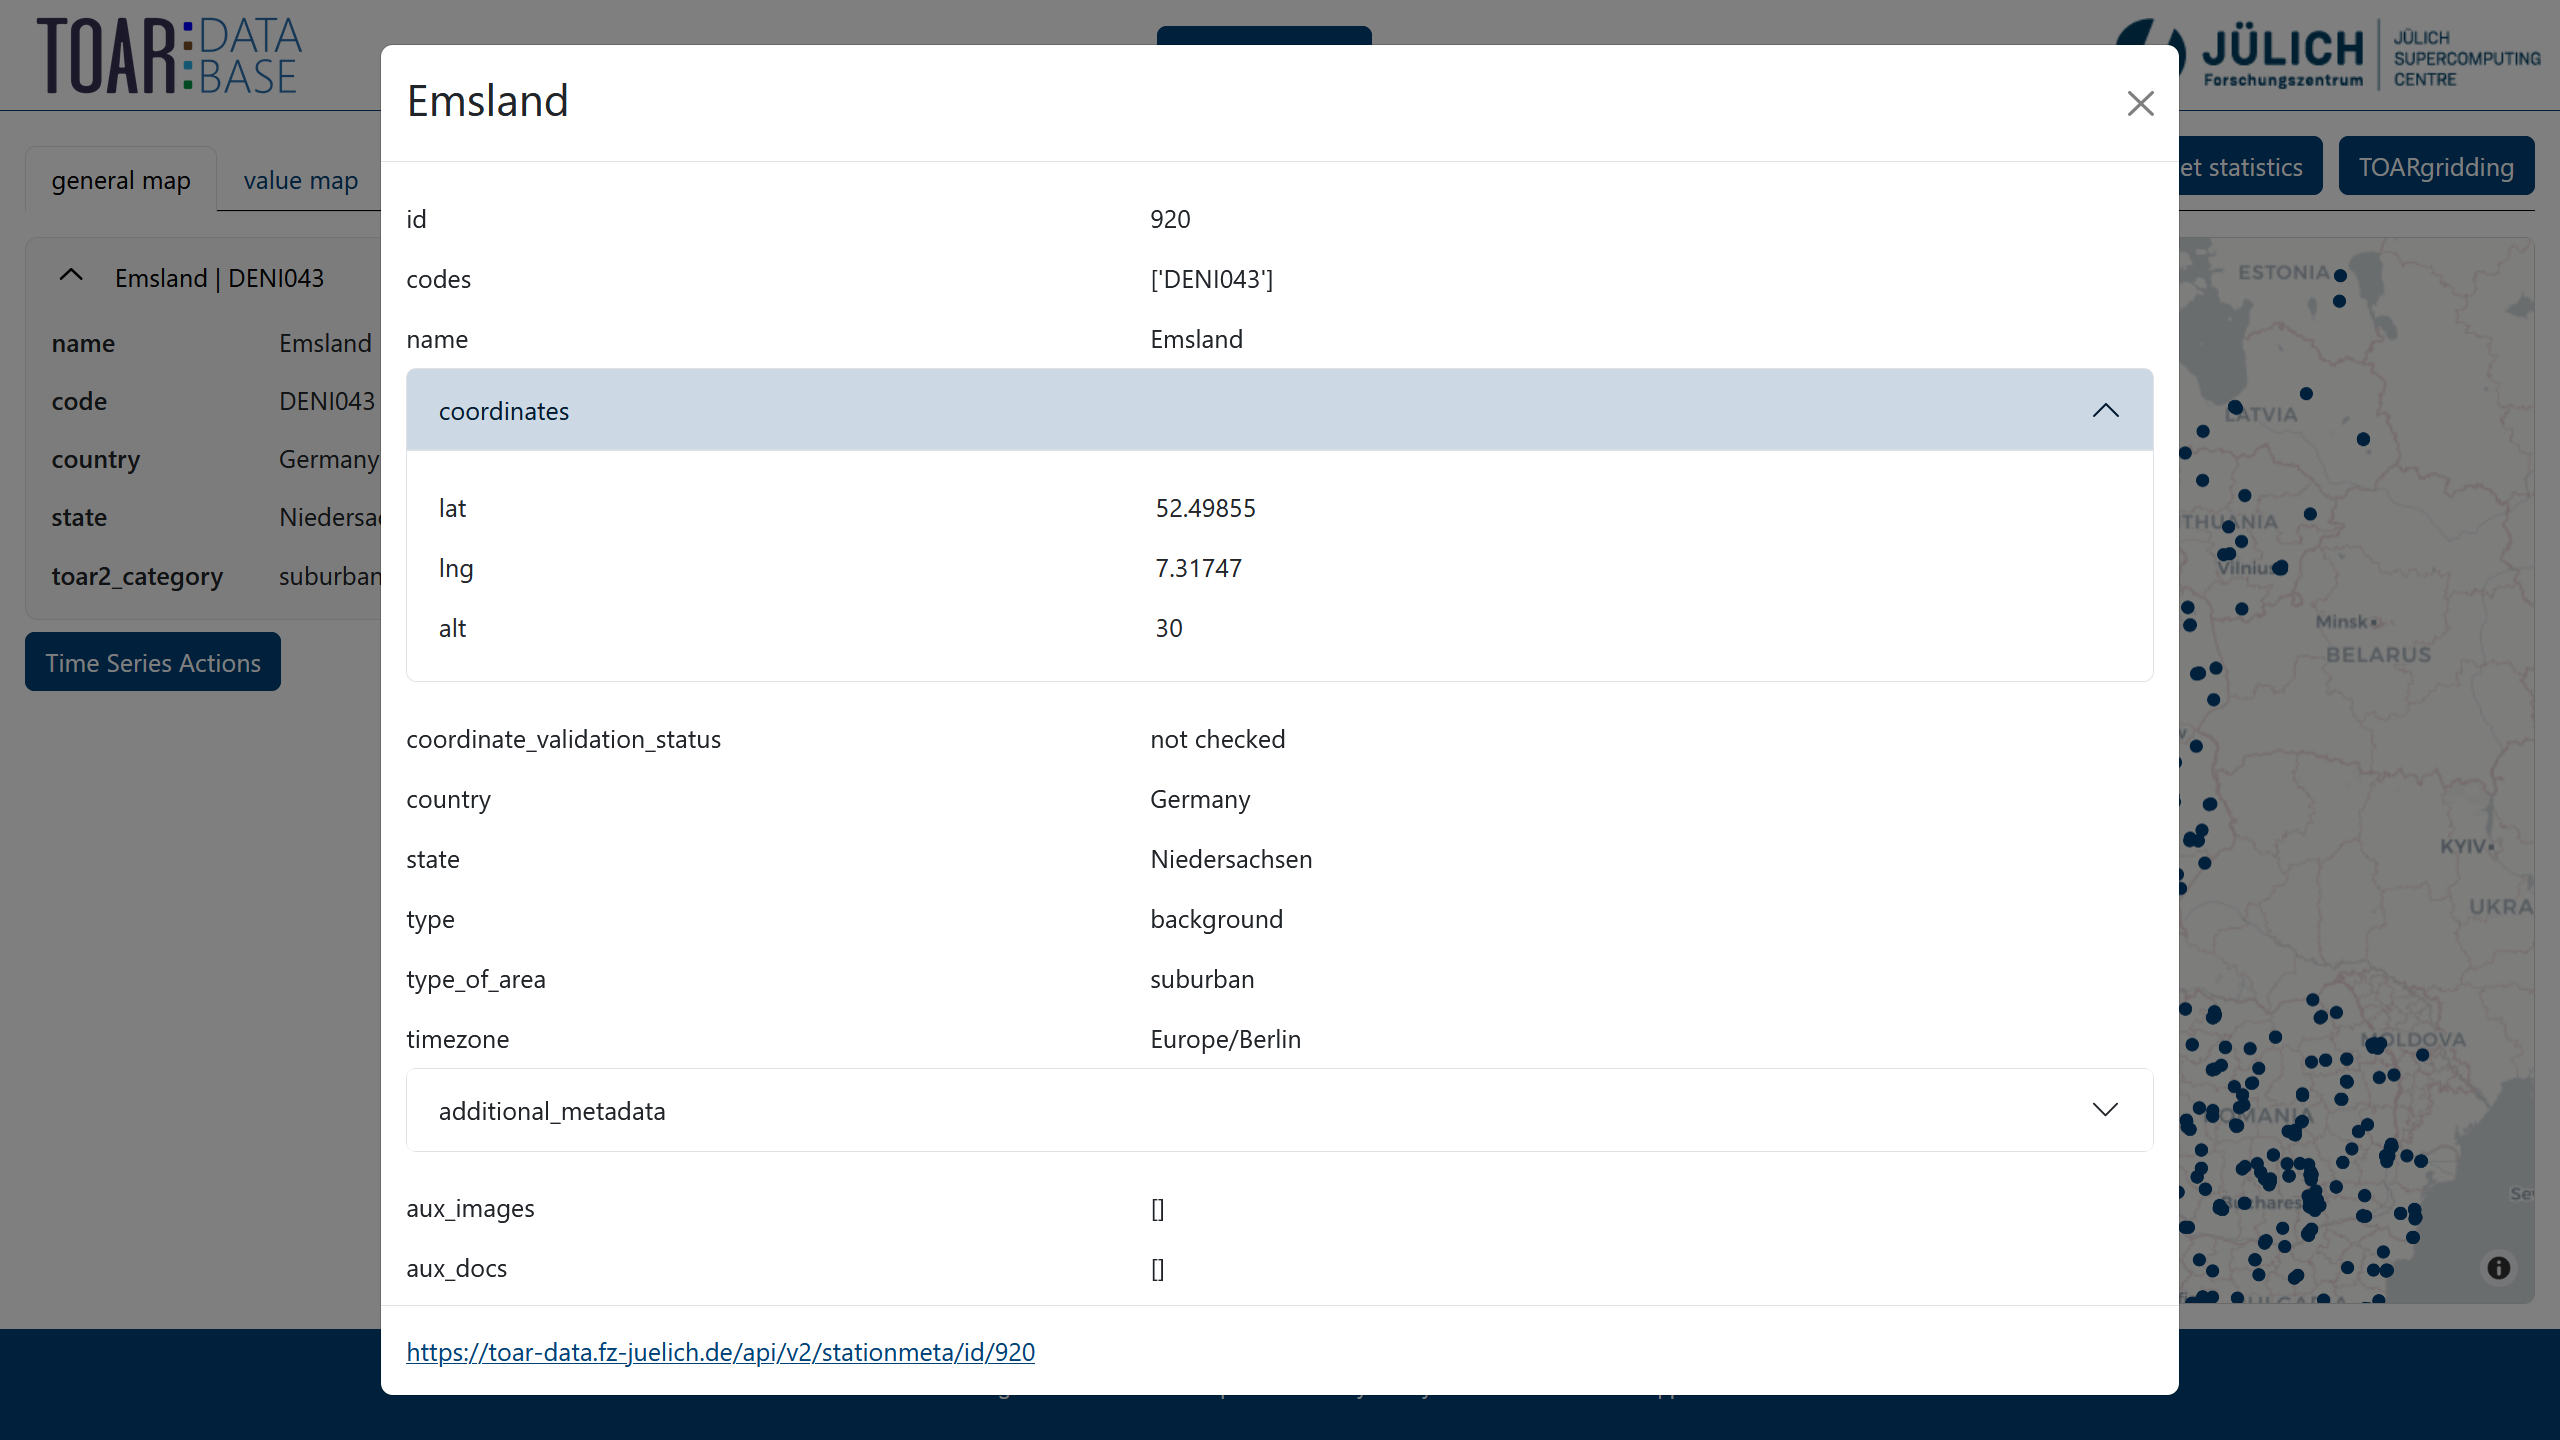Click the Emsland dialog title
2560x1440 pixels.
488,101
